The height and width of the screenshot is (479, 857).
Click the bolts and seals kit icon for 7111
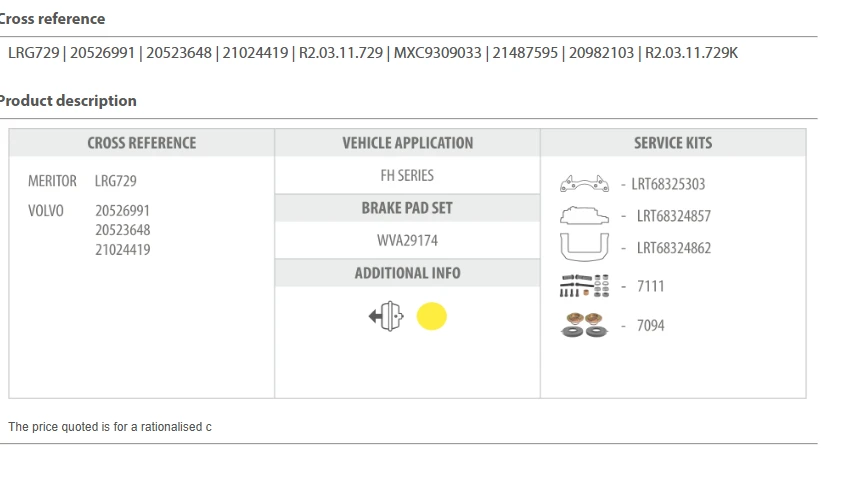point(585,286)
